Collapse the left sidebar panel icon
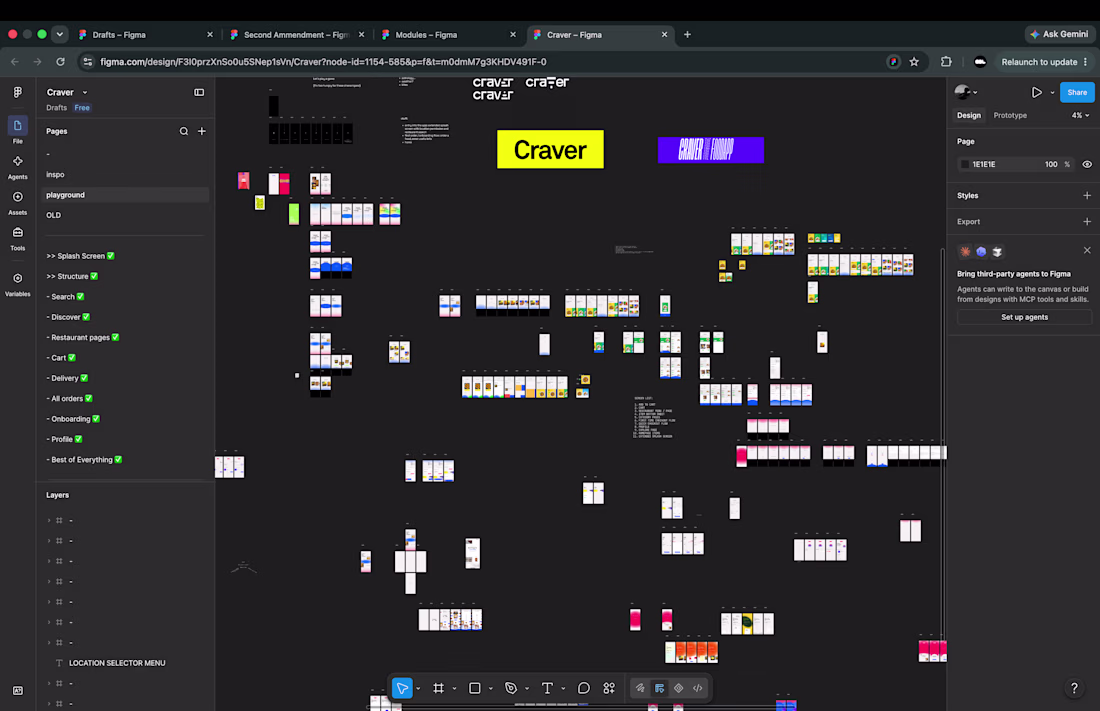This screenshot has width=1100, height=711. [x=199, y=92]
